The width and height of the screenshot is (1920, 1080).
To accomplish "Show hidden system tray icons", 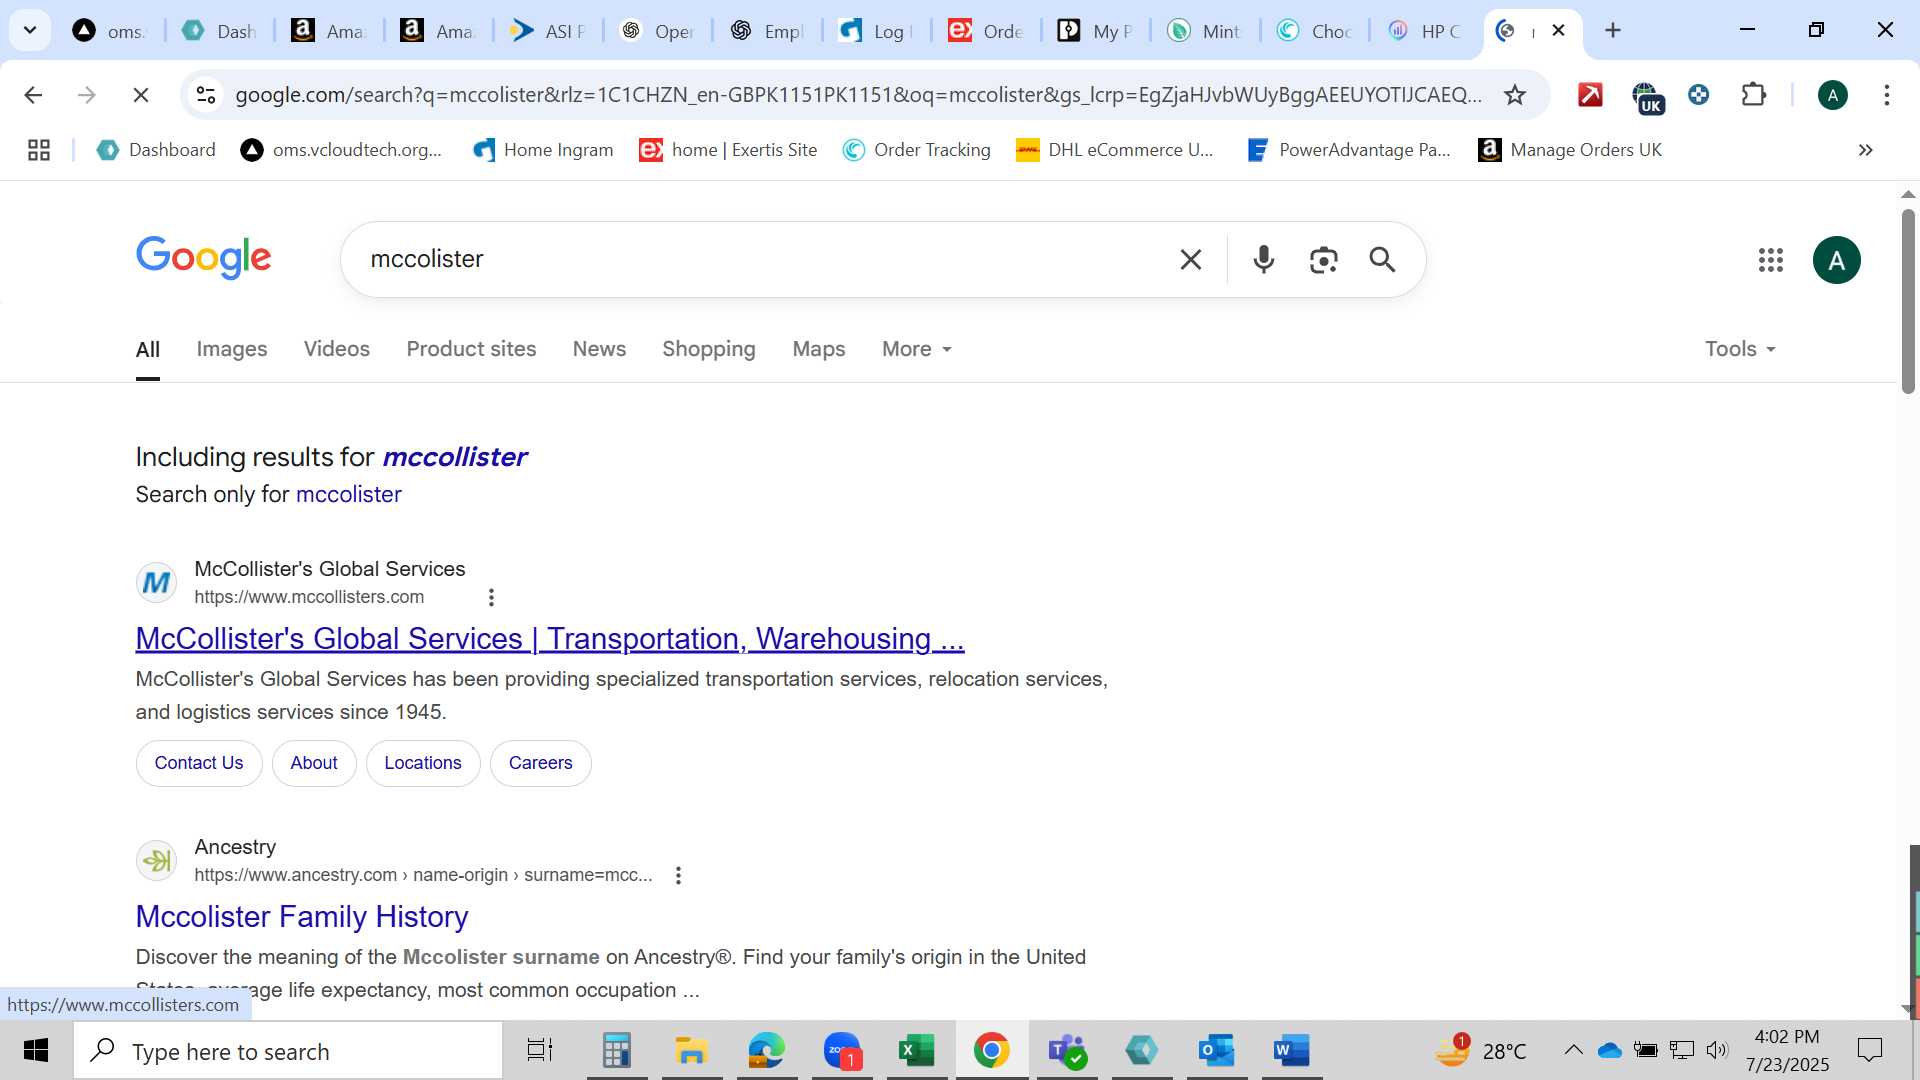I will click(1573, 1050).
